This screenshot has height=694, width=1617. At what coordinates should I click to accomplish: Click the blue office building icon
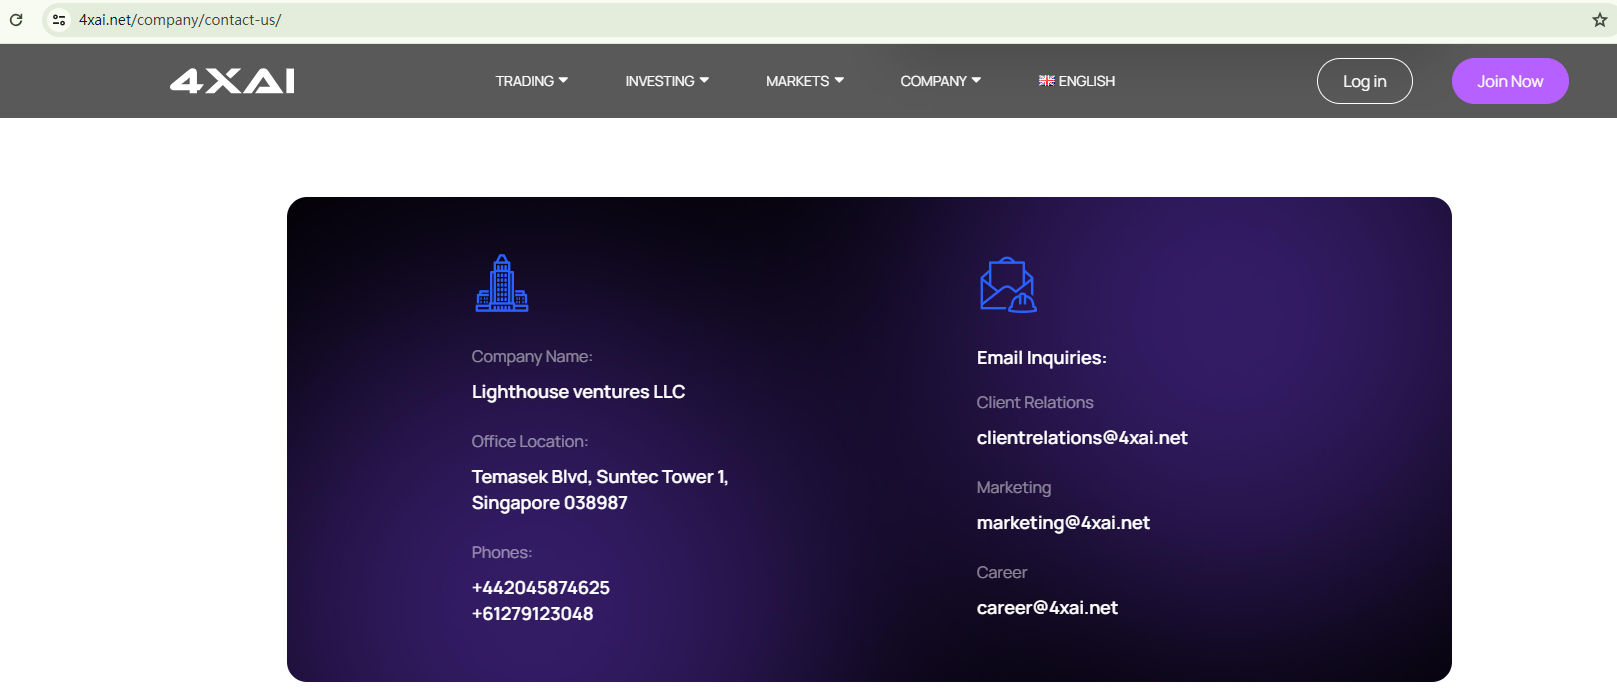tap(502, 284)
